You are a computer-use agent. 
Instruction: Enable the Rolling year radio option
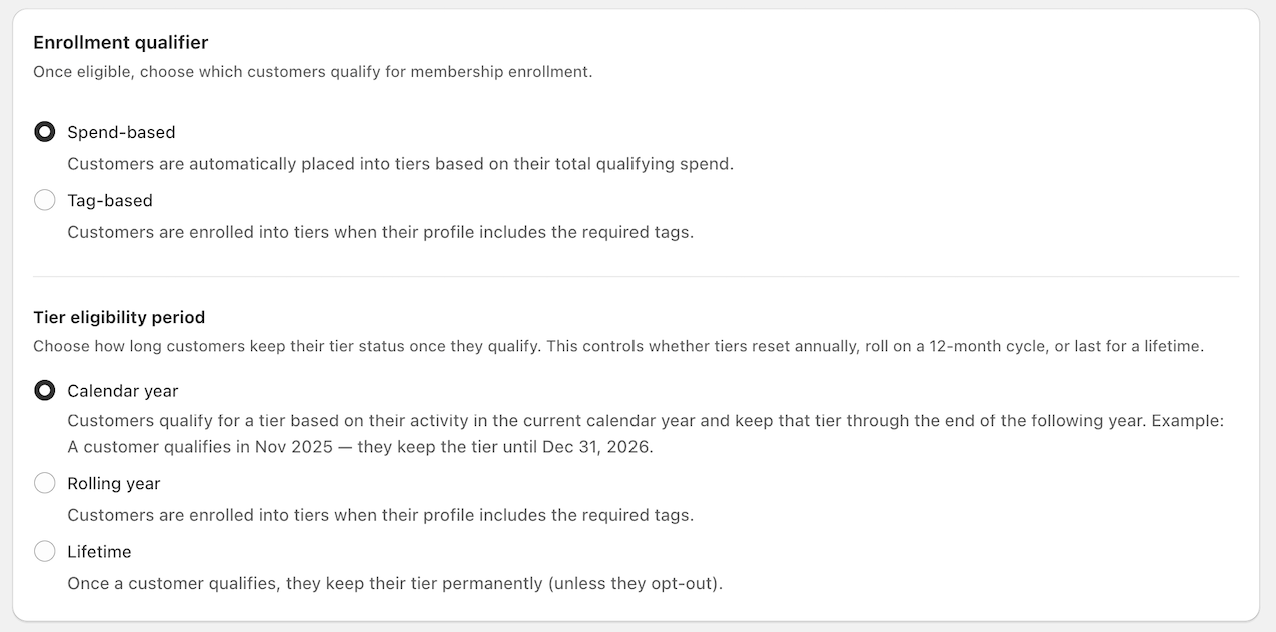(45, 484)
